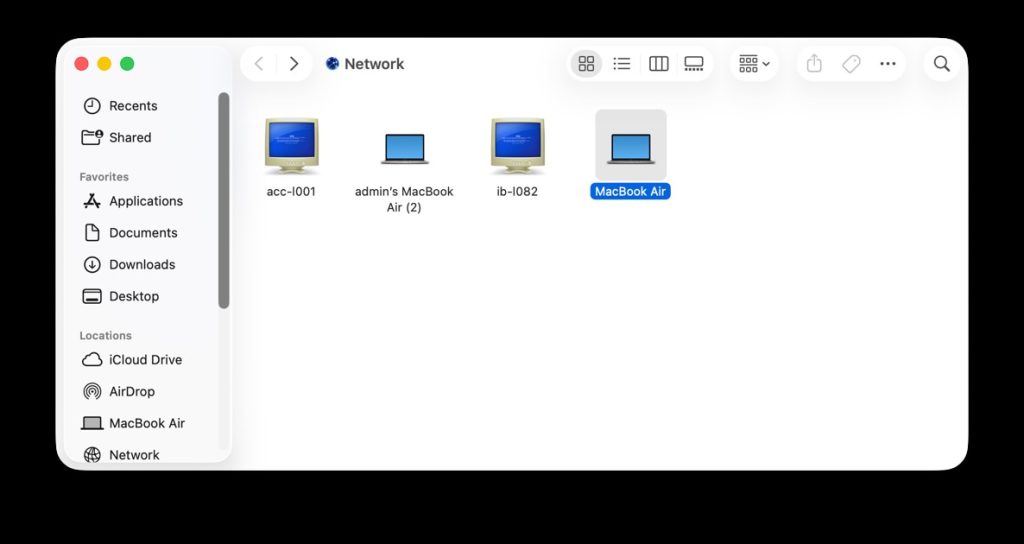Viewport: 1024px width, 544px height.
Task: Open Downloads in the sidebar
Action: (x=142, y=264)
